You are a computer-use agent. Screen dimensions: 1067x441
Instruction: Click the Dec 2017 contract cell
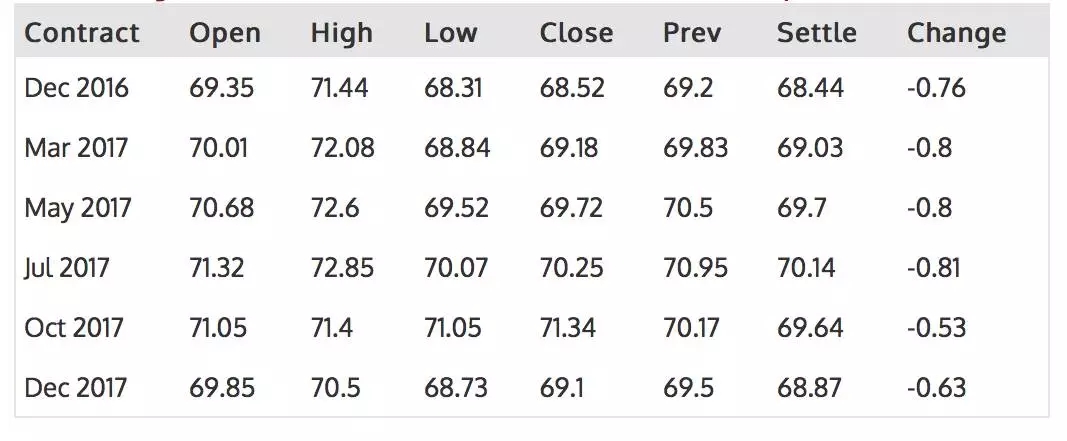tap(77, 388)
